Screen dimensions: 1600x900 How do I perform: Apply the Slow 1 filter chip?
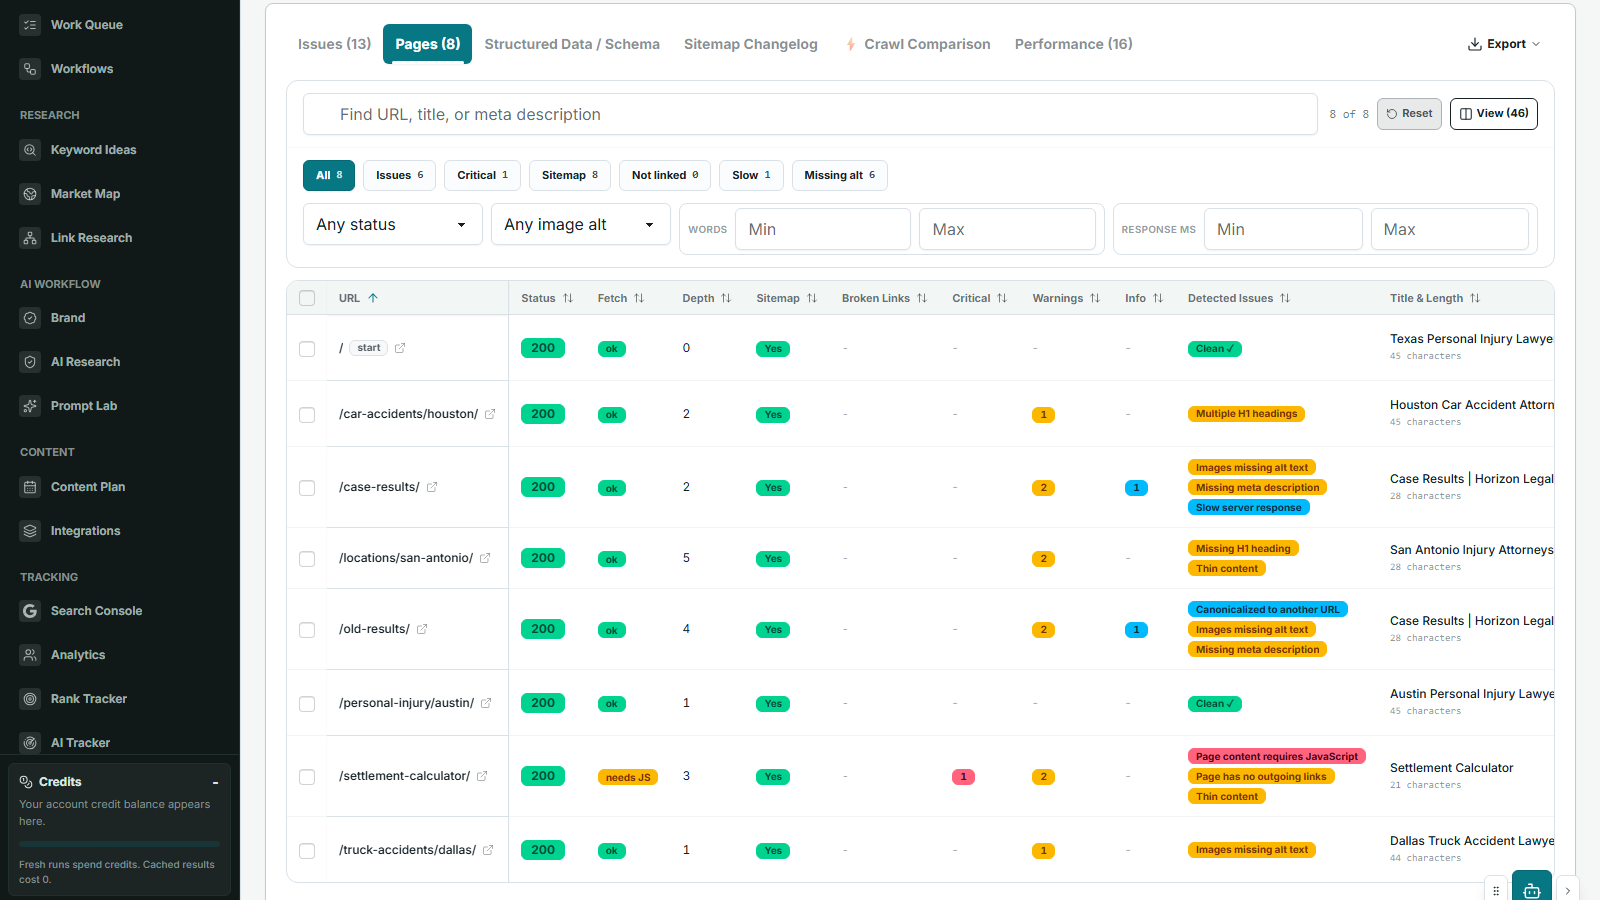(x=752, y=175)
